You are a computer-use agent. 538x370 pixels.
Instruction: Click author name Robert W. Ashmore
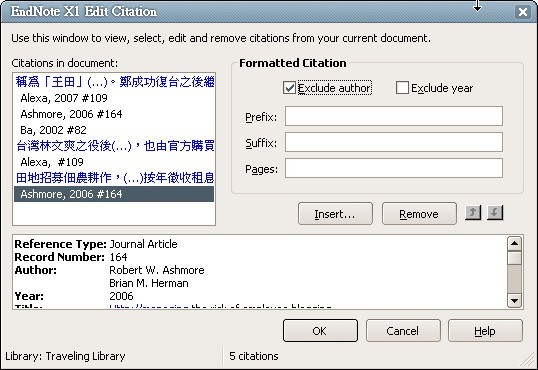(x=157, y=270)
